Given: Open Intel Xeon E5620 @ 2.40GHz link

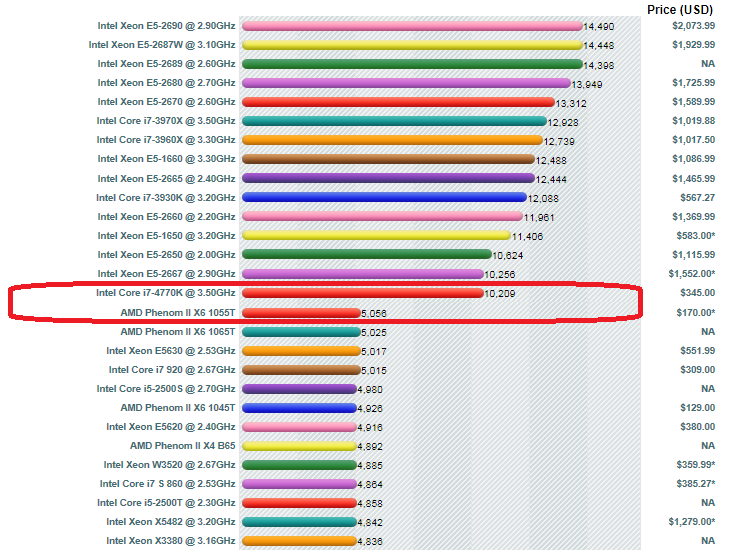Looking at the screenshot, I should coord(171,426).
